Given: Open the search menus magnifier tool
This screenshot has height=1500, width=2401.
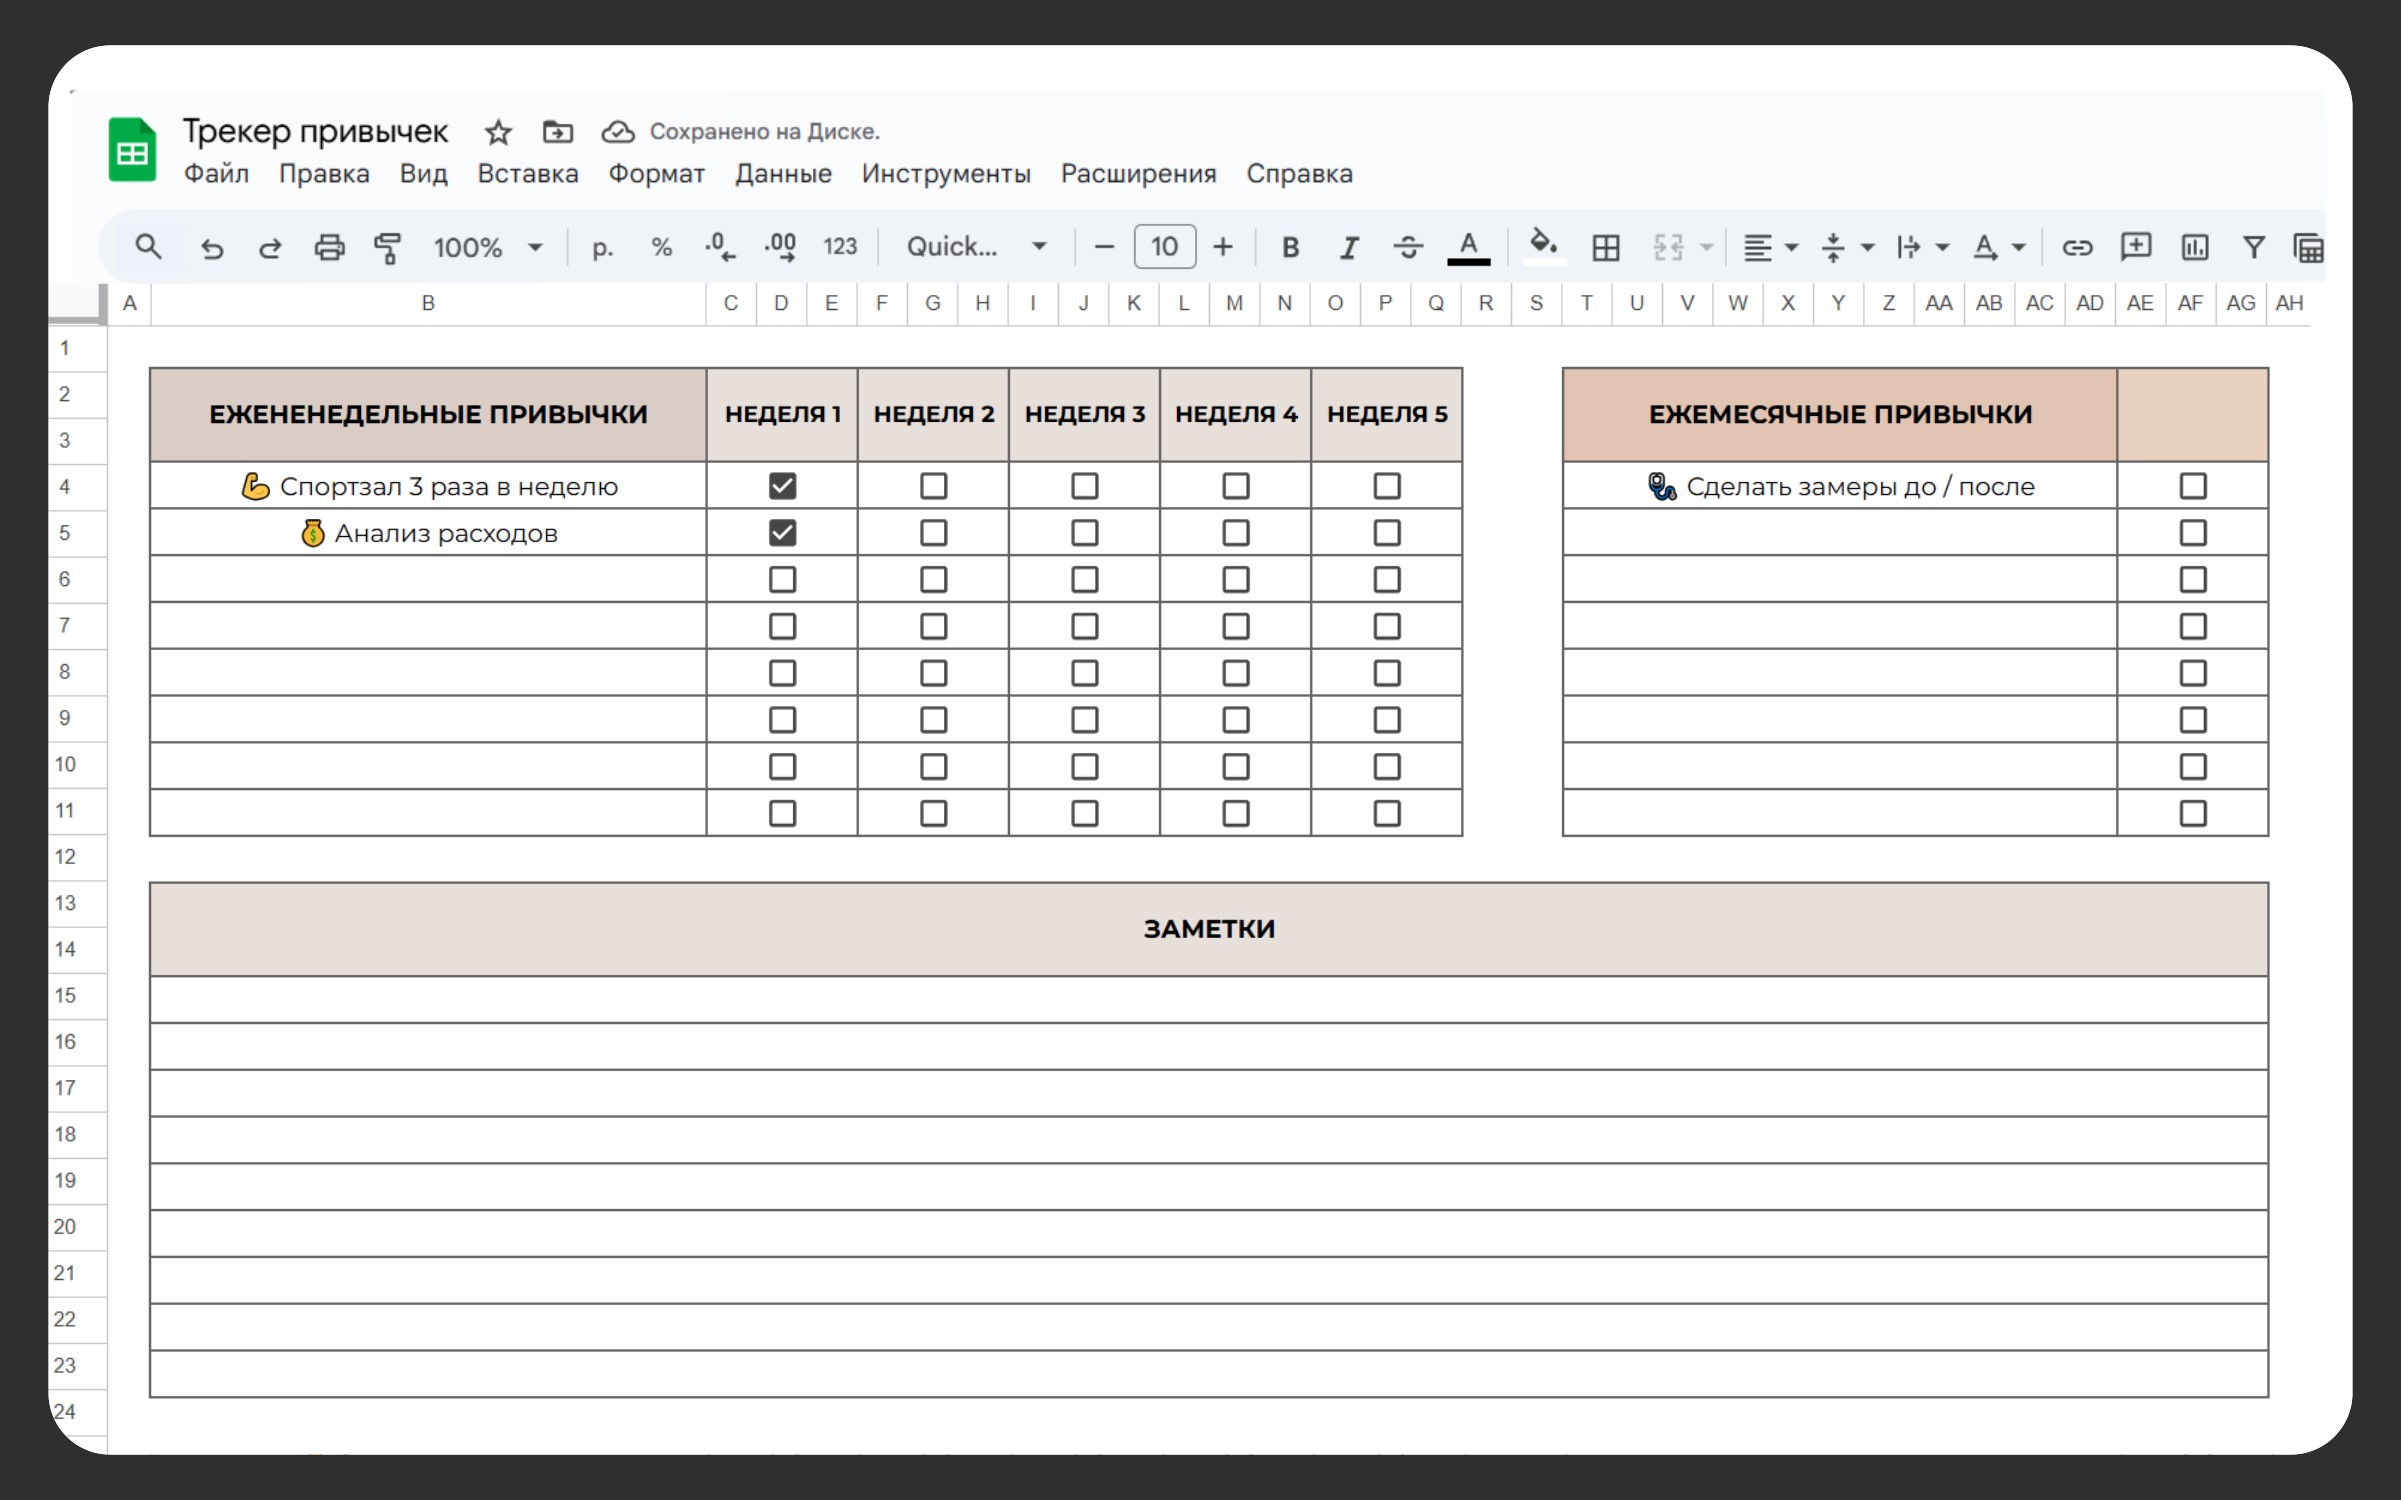Looking at the screenshot, I should pos(148,247).
